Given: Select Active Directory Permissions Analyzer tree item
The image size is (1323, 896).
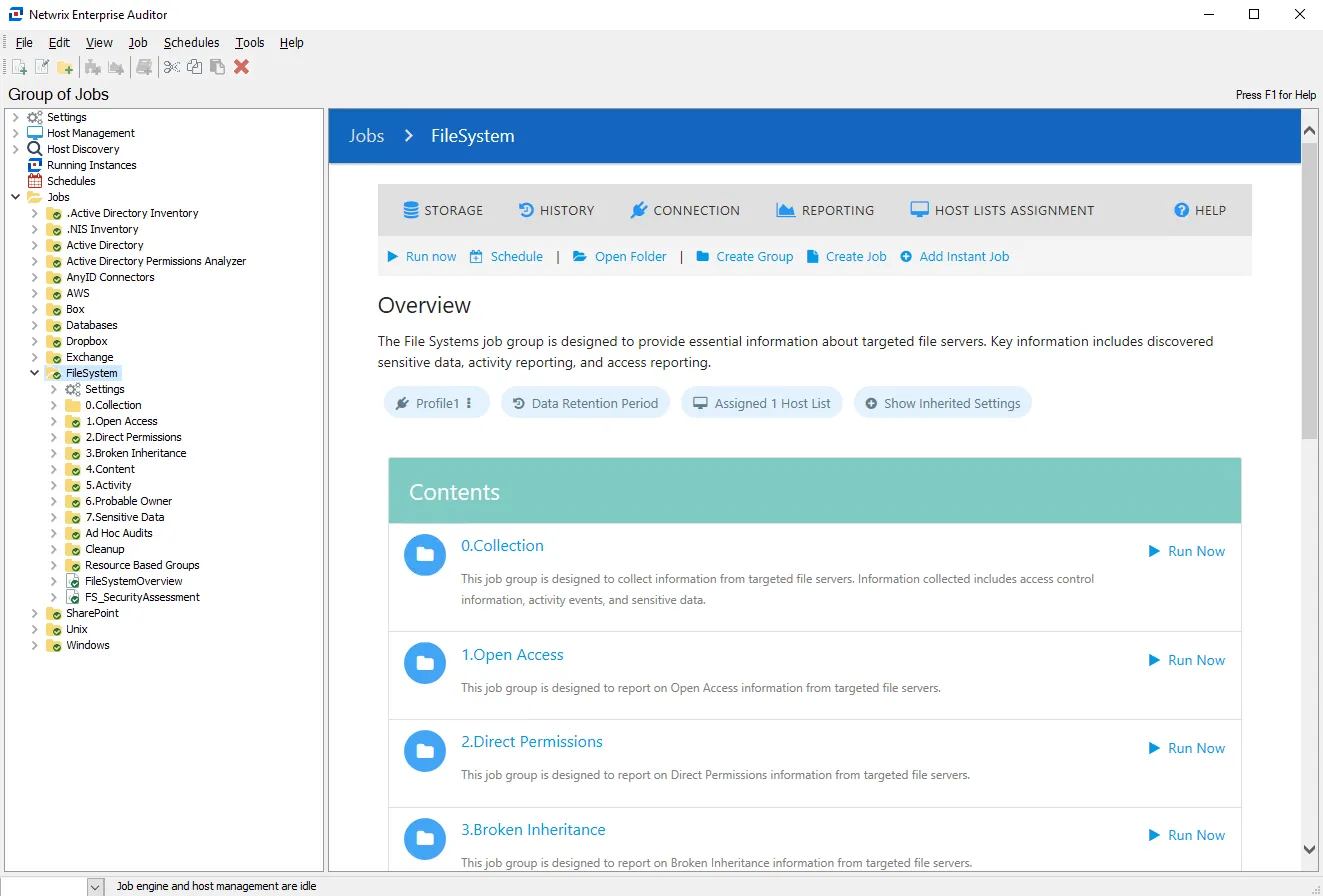Looking at the screenshot, I should pyautogui.click(x=156, y=261).
